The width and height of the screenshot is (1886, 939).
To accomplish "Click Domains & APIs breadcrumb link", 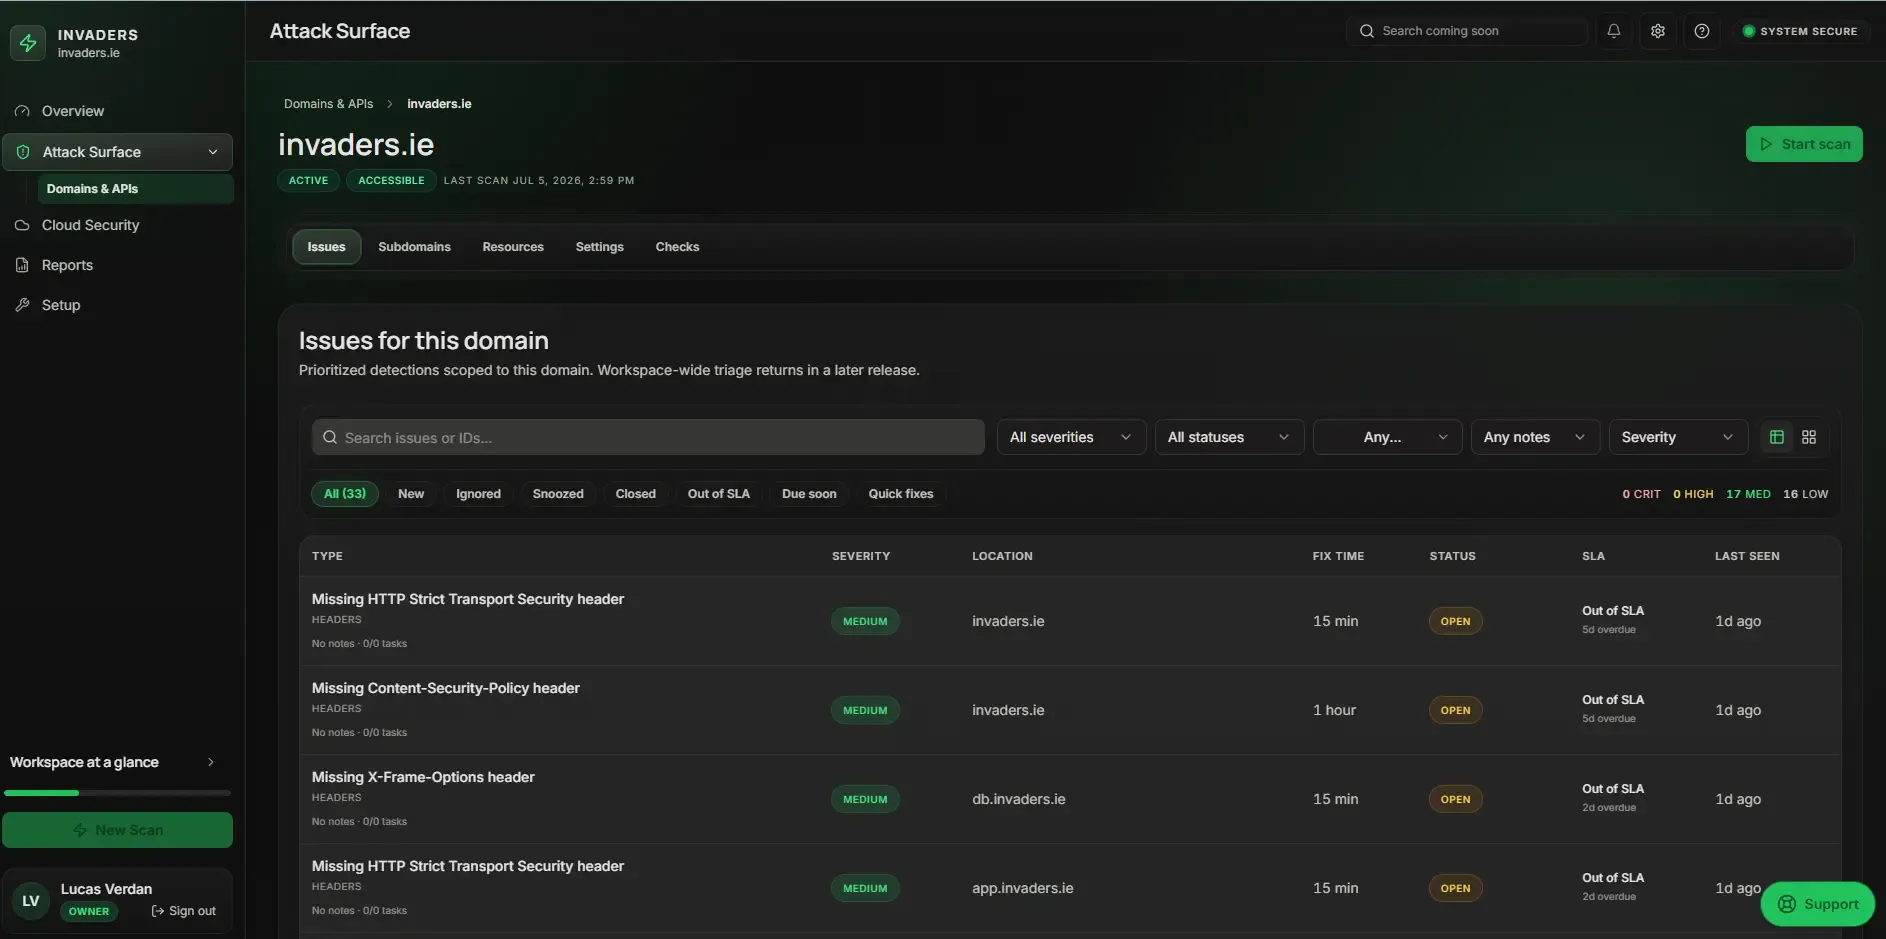I will tap(328, 104).
